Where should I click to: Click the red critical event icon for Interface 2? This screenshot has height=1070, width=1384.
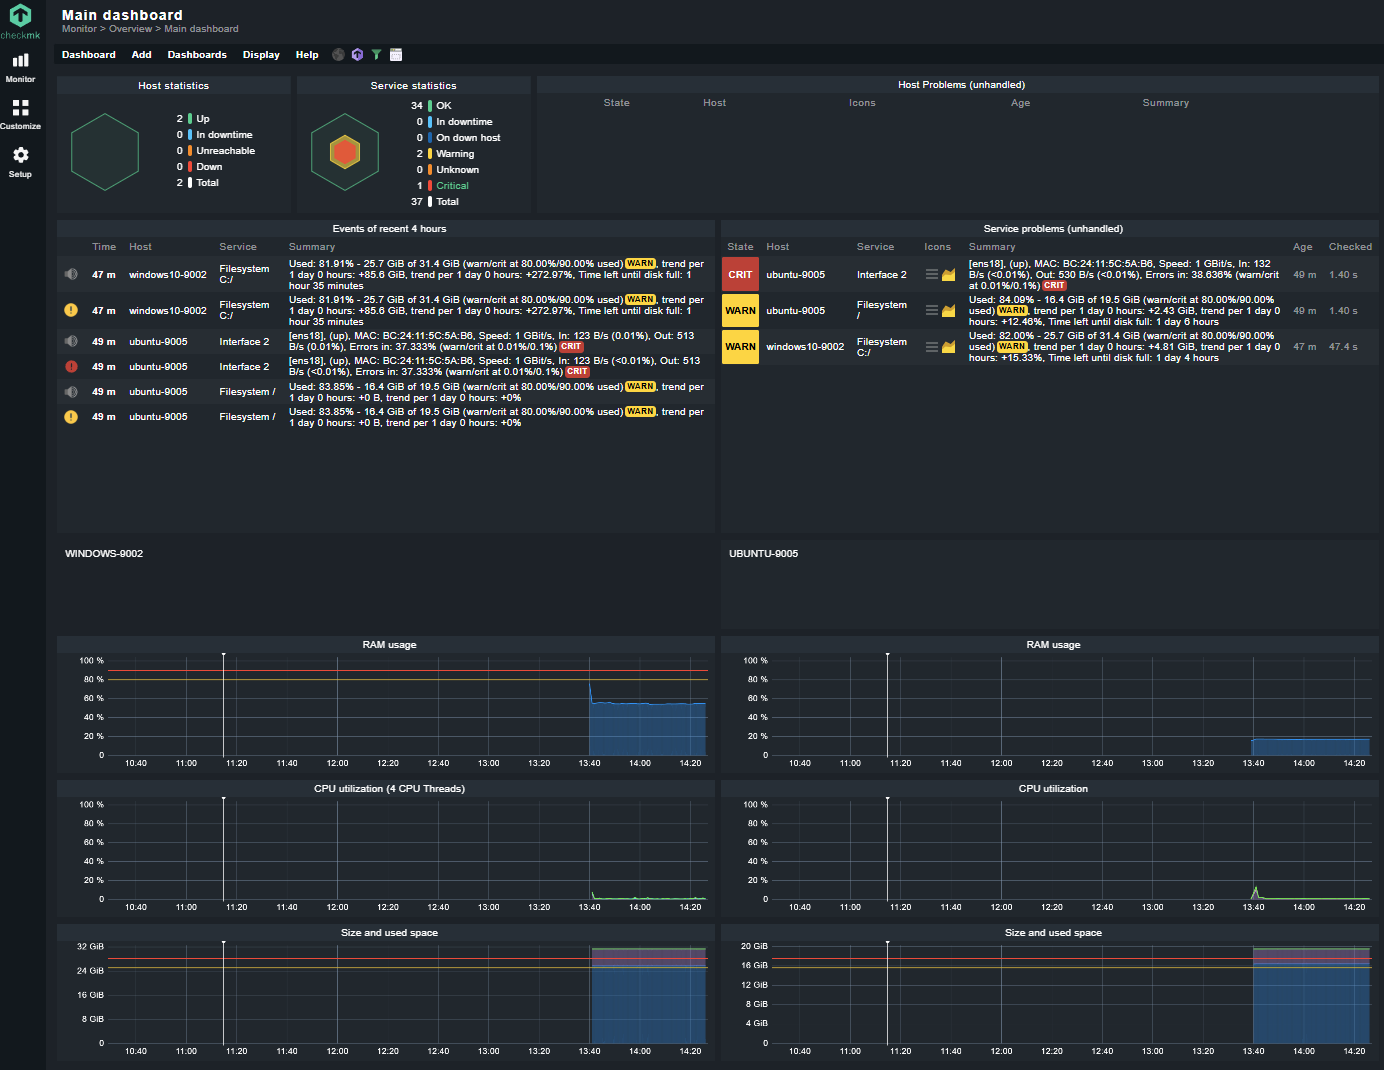[x=71, y=367]
